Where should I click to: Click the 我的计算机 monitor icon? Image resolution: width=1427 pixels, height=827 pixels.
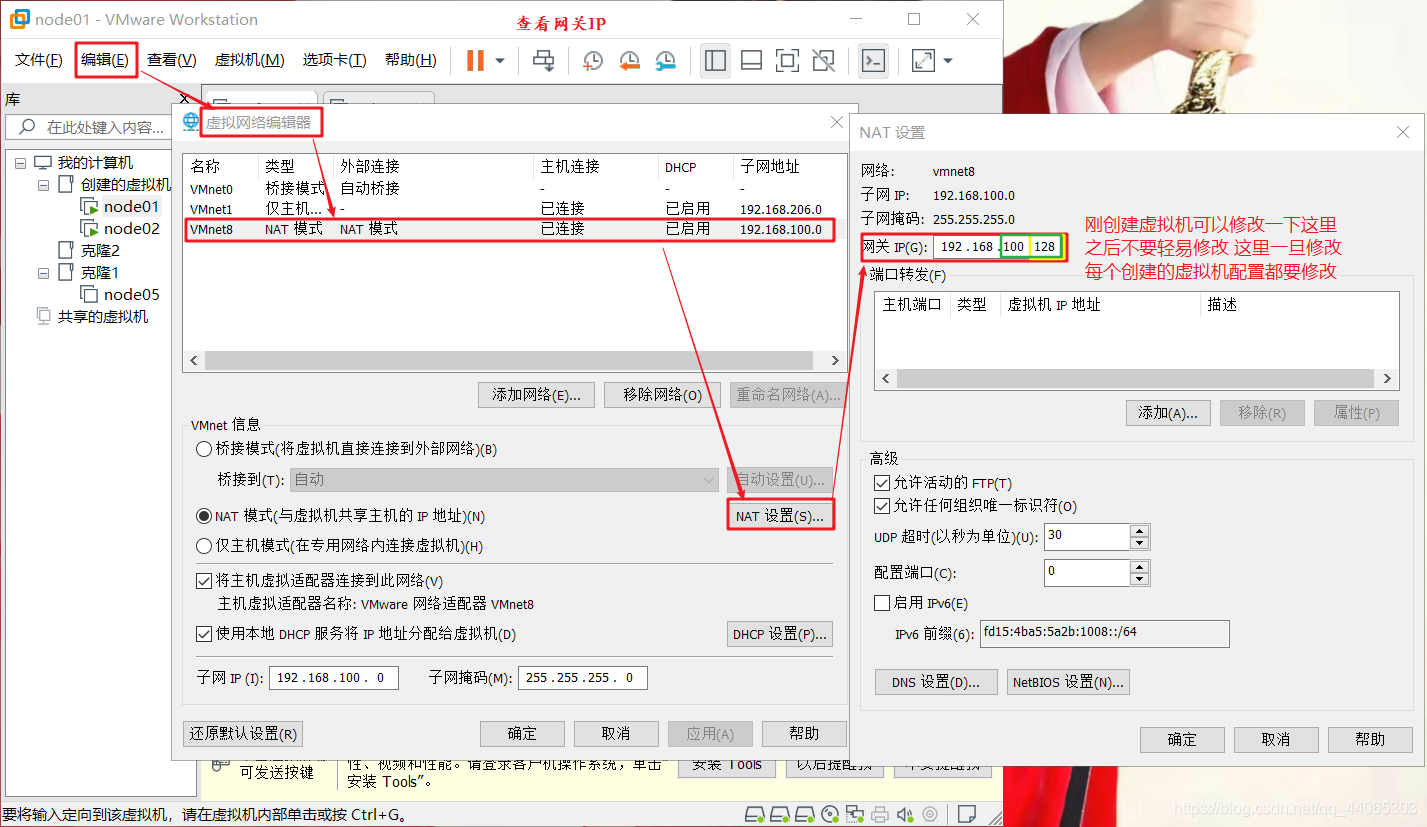(43, 163)
